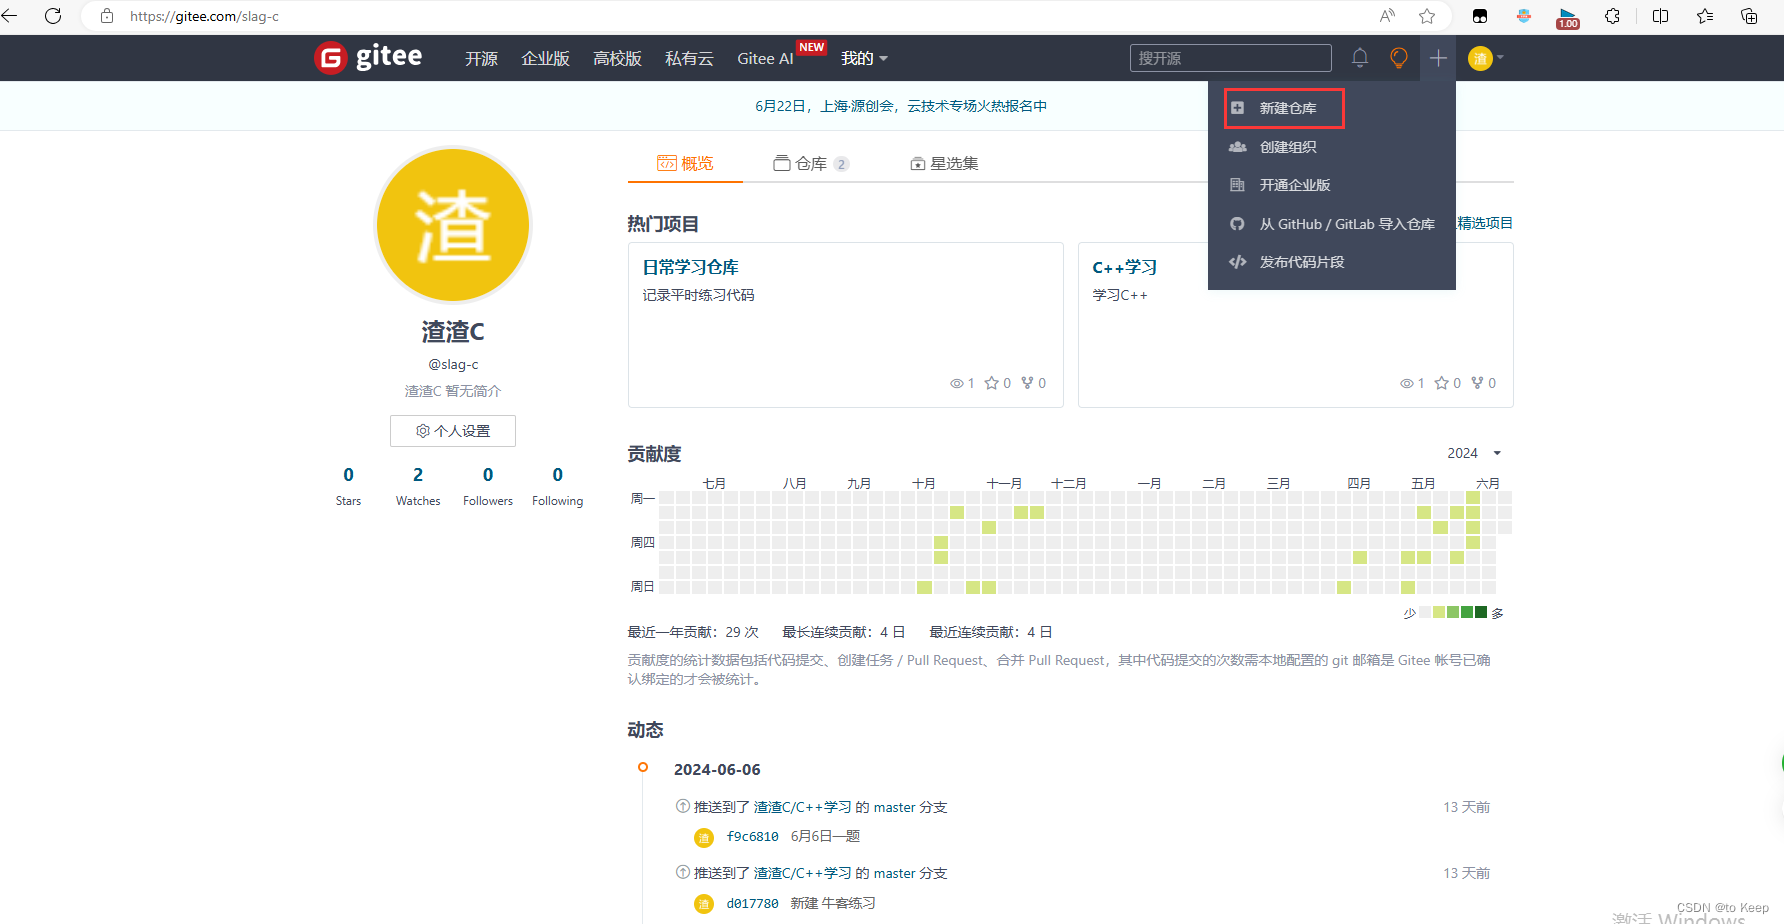The height and width of the screenshot is (924, 1784).
Task: Open the browser extensions puzzle icon
Action: pos(1612,16)
